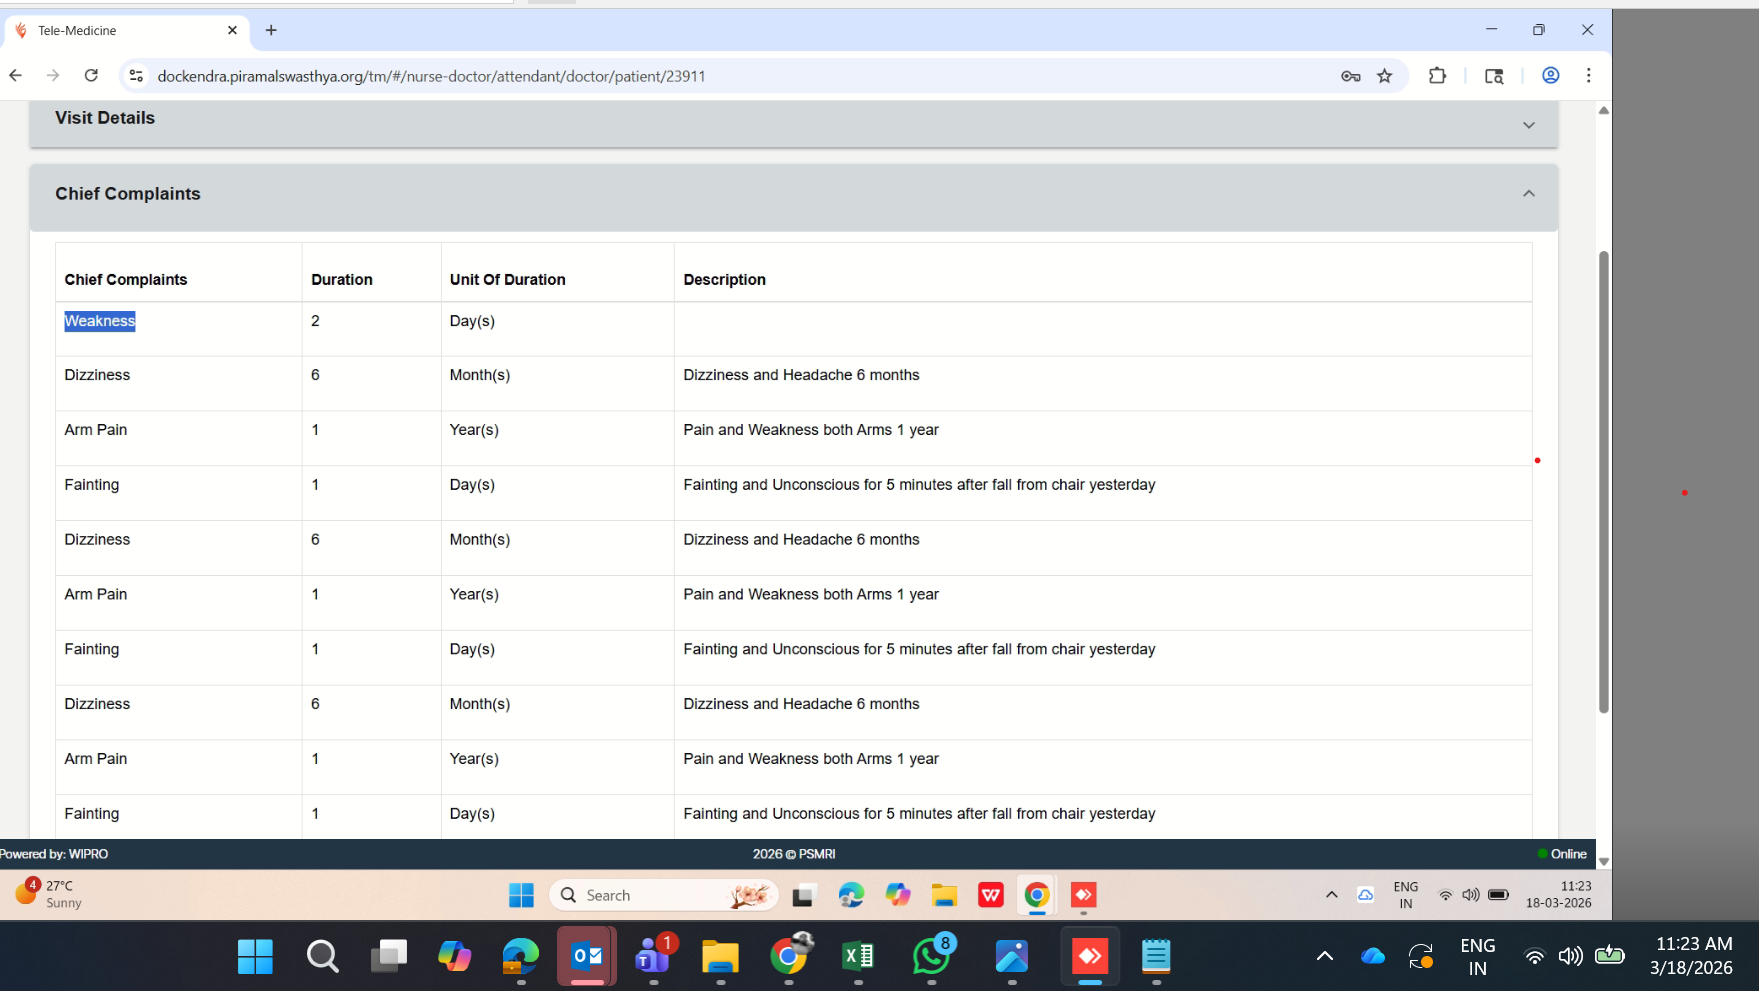Collapse the Chief Complaints section
The width and height of the screenshot is (1759, 991).
(x=1528, y=194)
